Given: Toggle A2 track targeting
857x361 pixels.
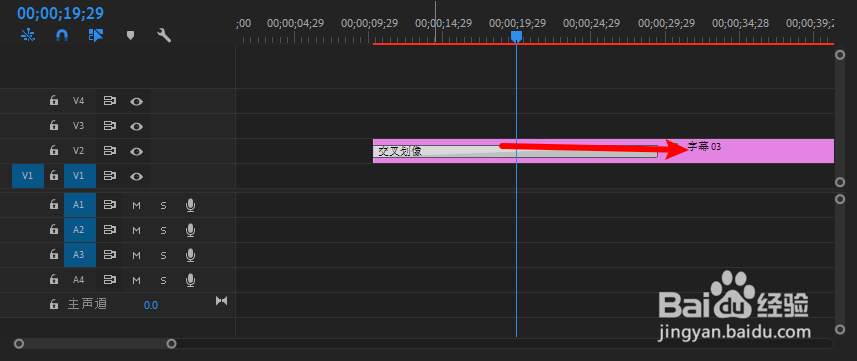Looking at the screenshot, I should pos(79,230).
